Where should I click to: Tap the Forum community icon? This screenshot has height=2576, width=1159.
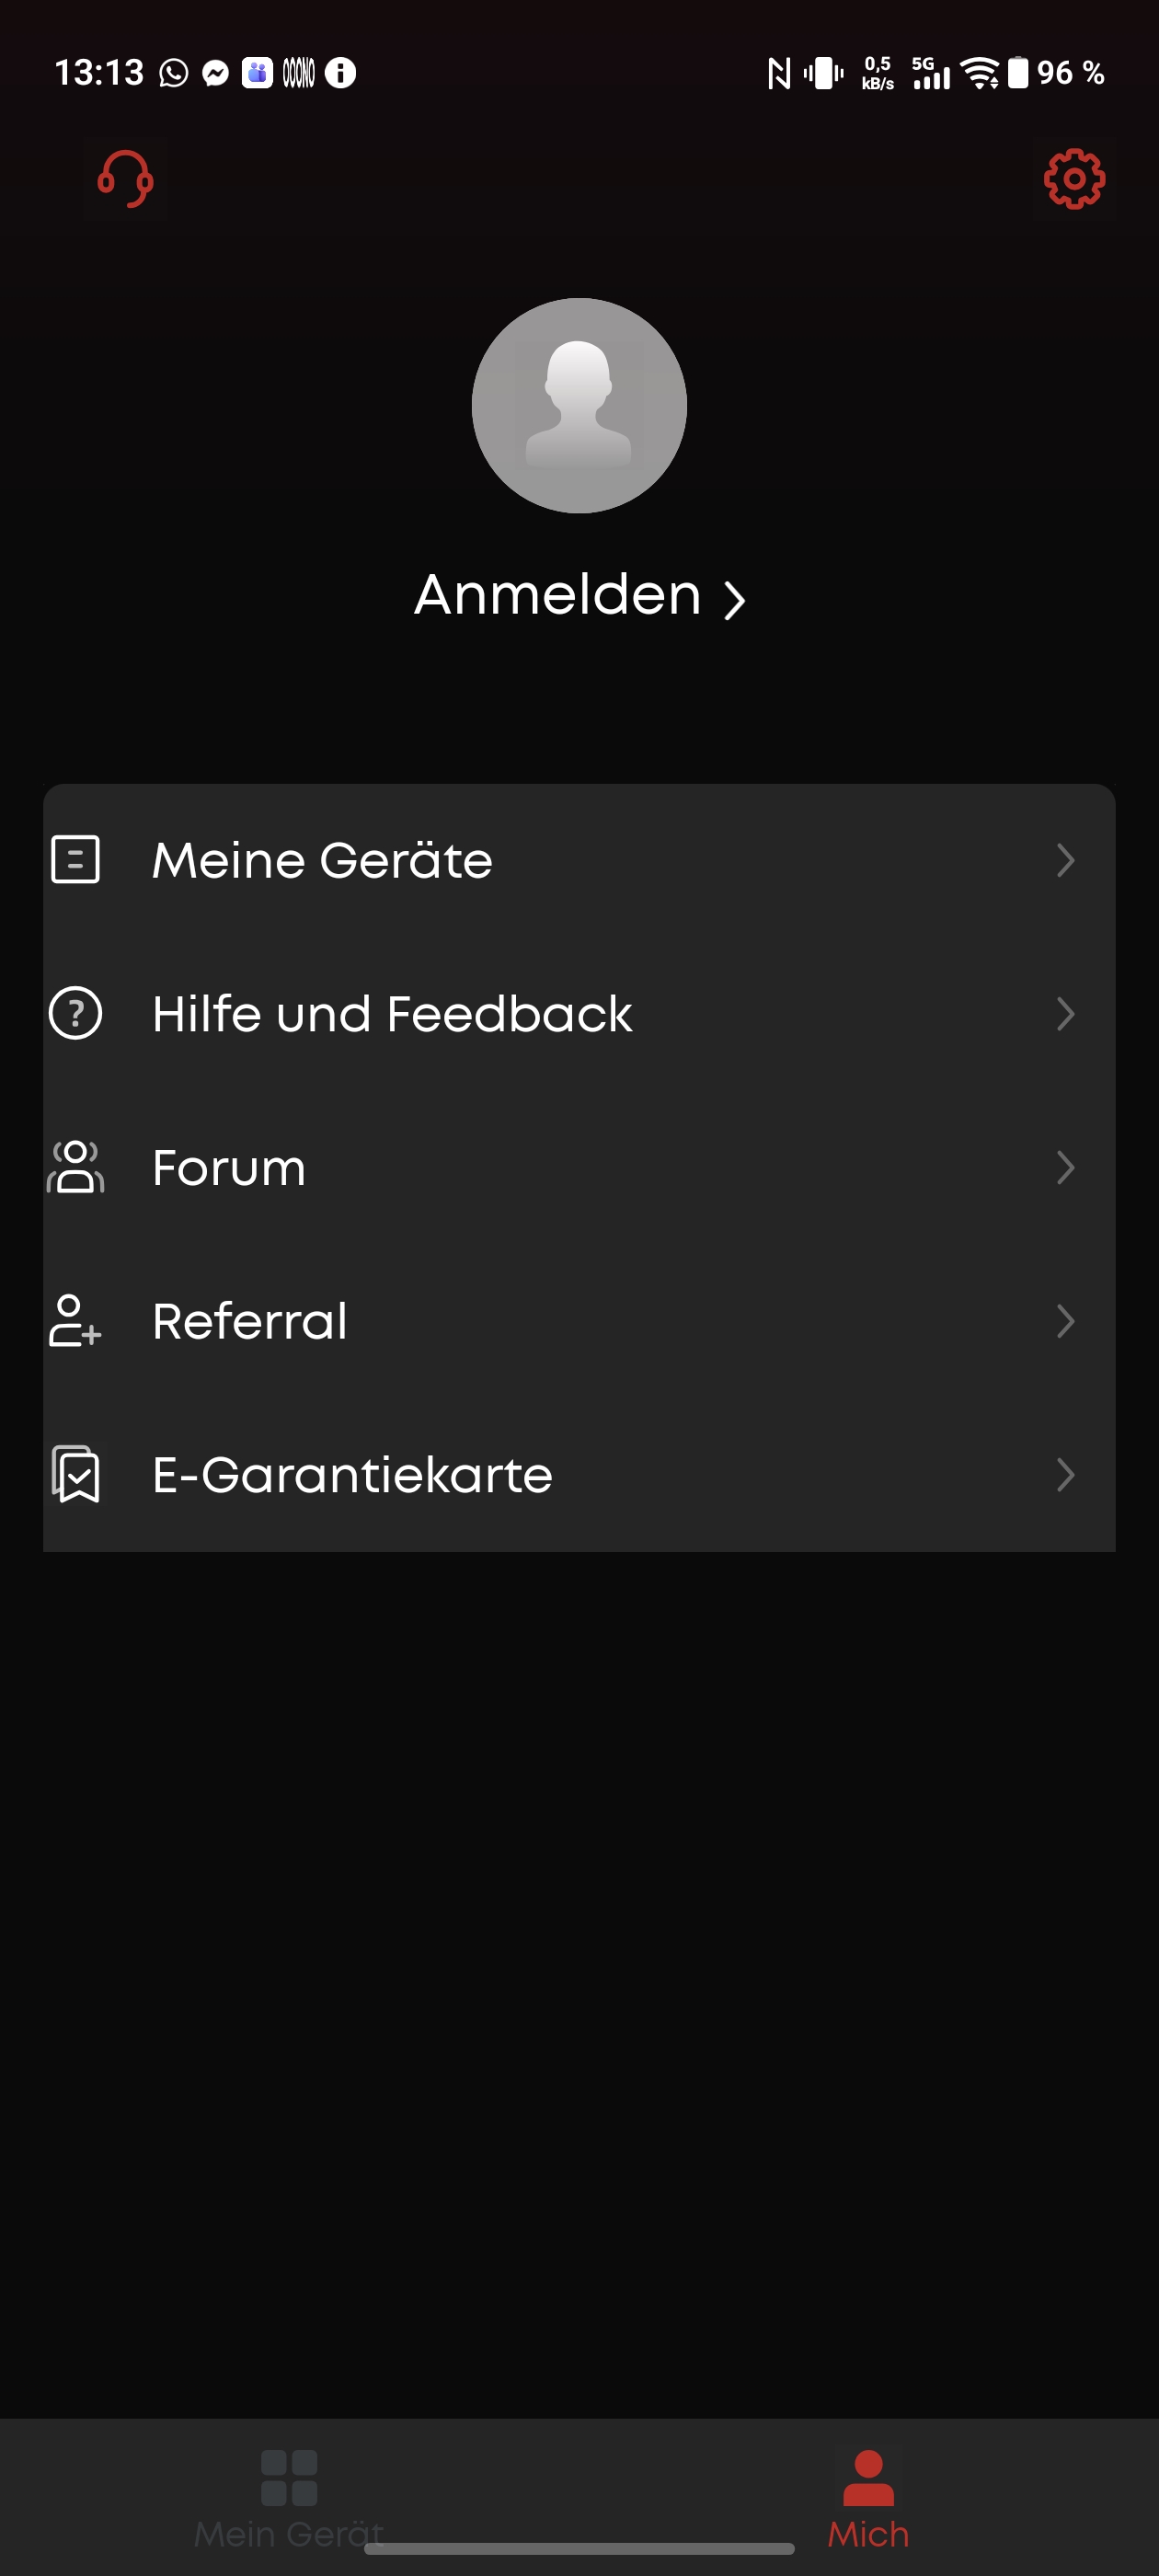(75, 1167)
